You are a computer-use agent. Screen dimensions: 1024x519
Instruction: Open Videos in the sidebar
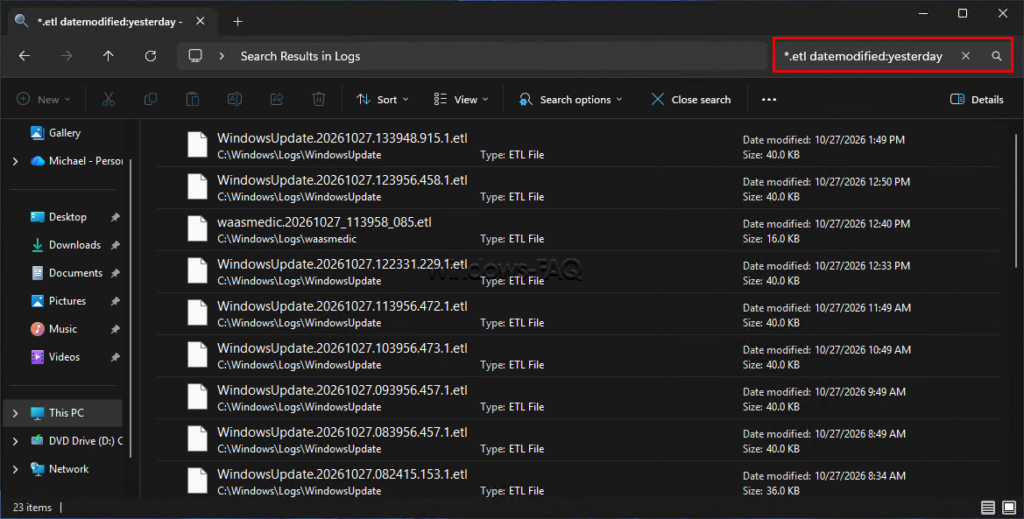tap(56, 357)
